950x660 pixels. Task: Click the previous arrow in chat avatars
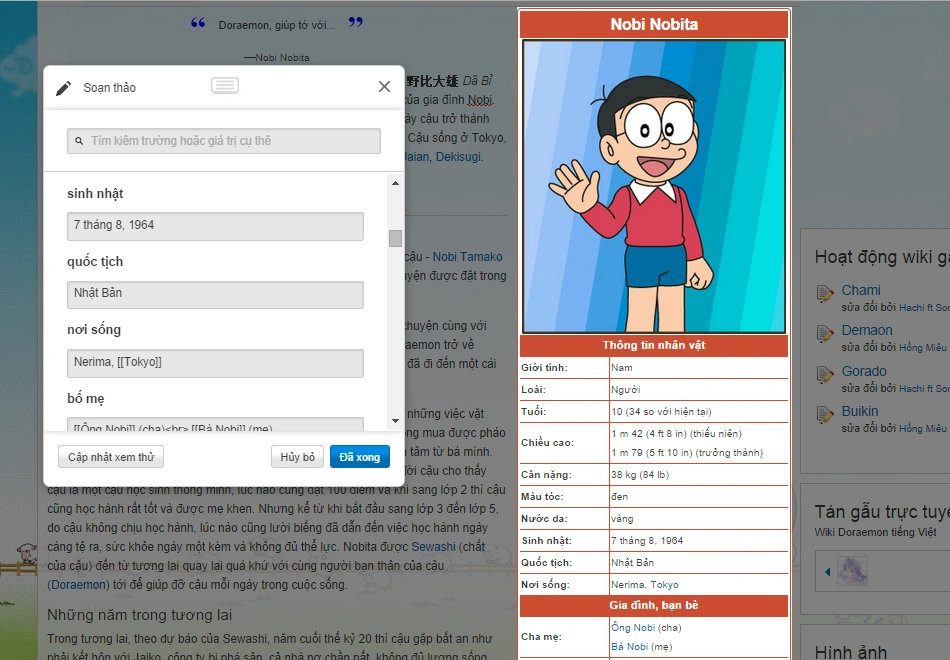(x=828, y=572)
